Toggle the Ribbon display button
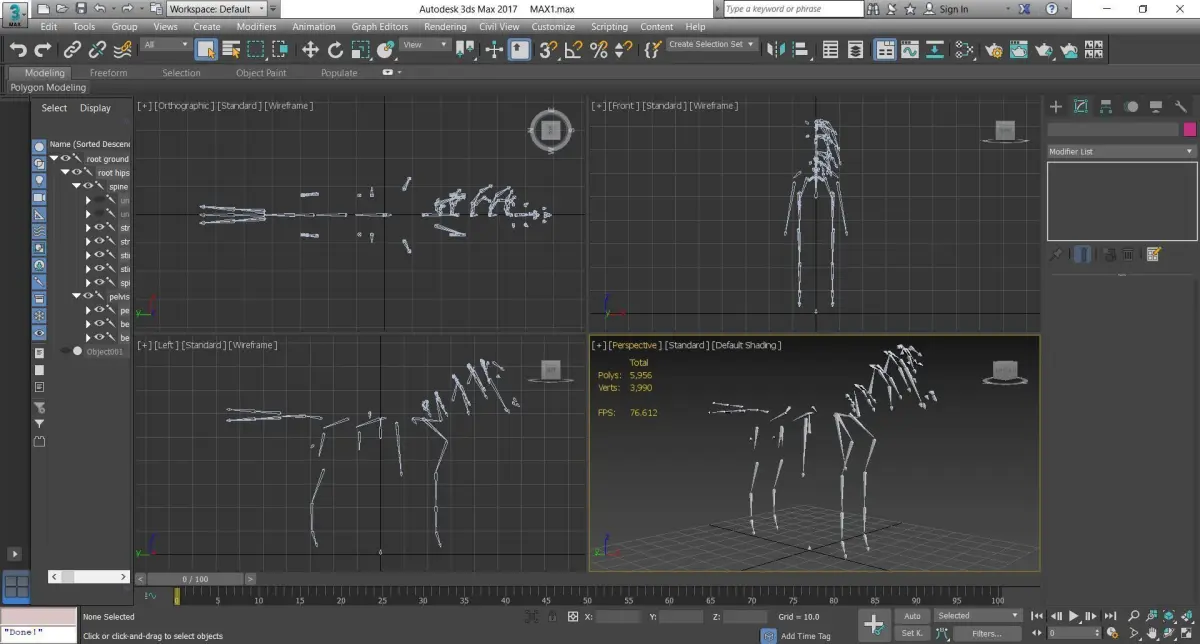 coord(885,49)
